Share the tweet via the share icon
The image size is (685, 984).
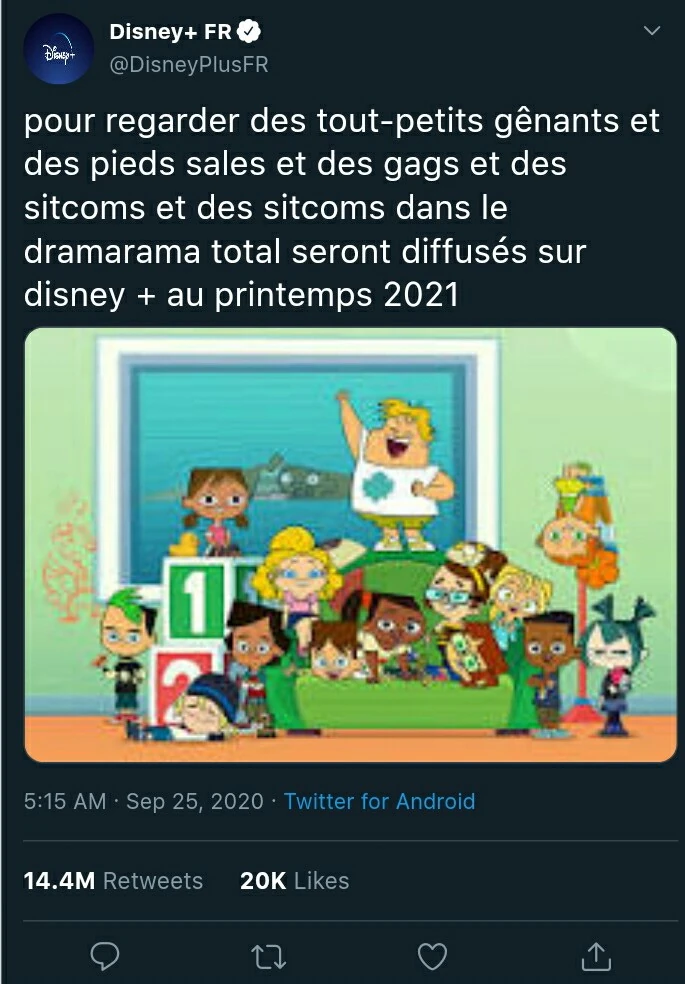coord(596,957)
